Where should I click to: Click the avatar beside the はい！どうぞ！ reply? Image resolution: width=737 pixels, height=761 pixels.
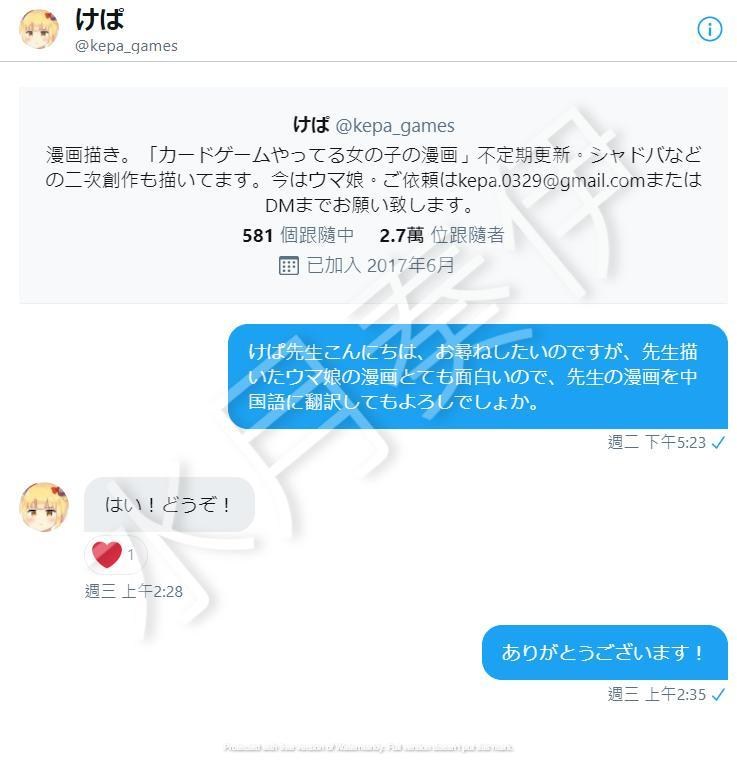pos(44,507)
